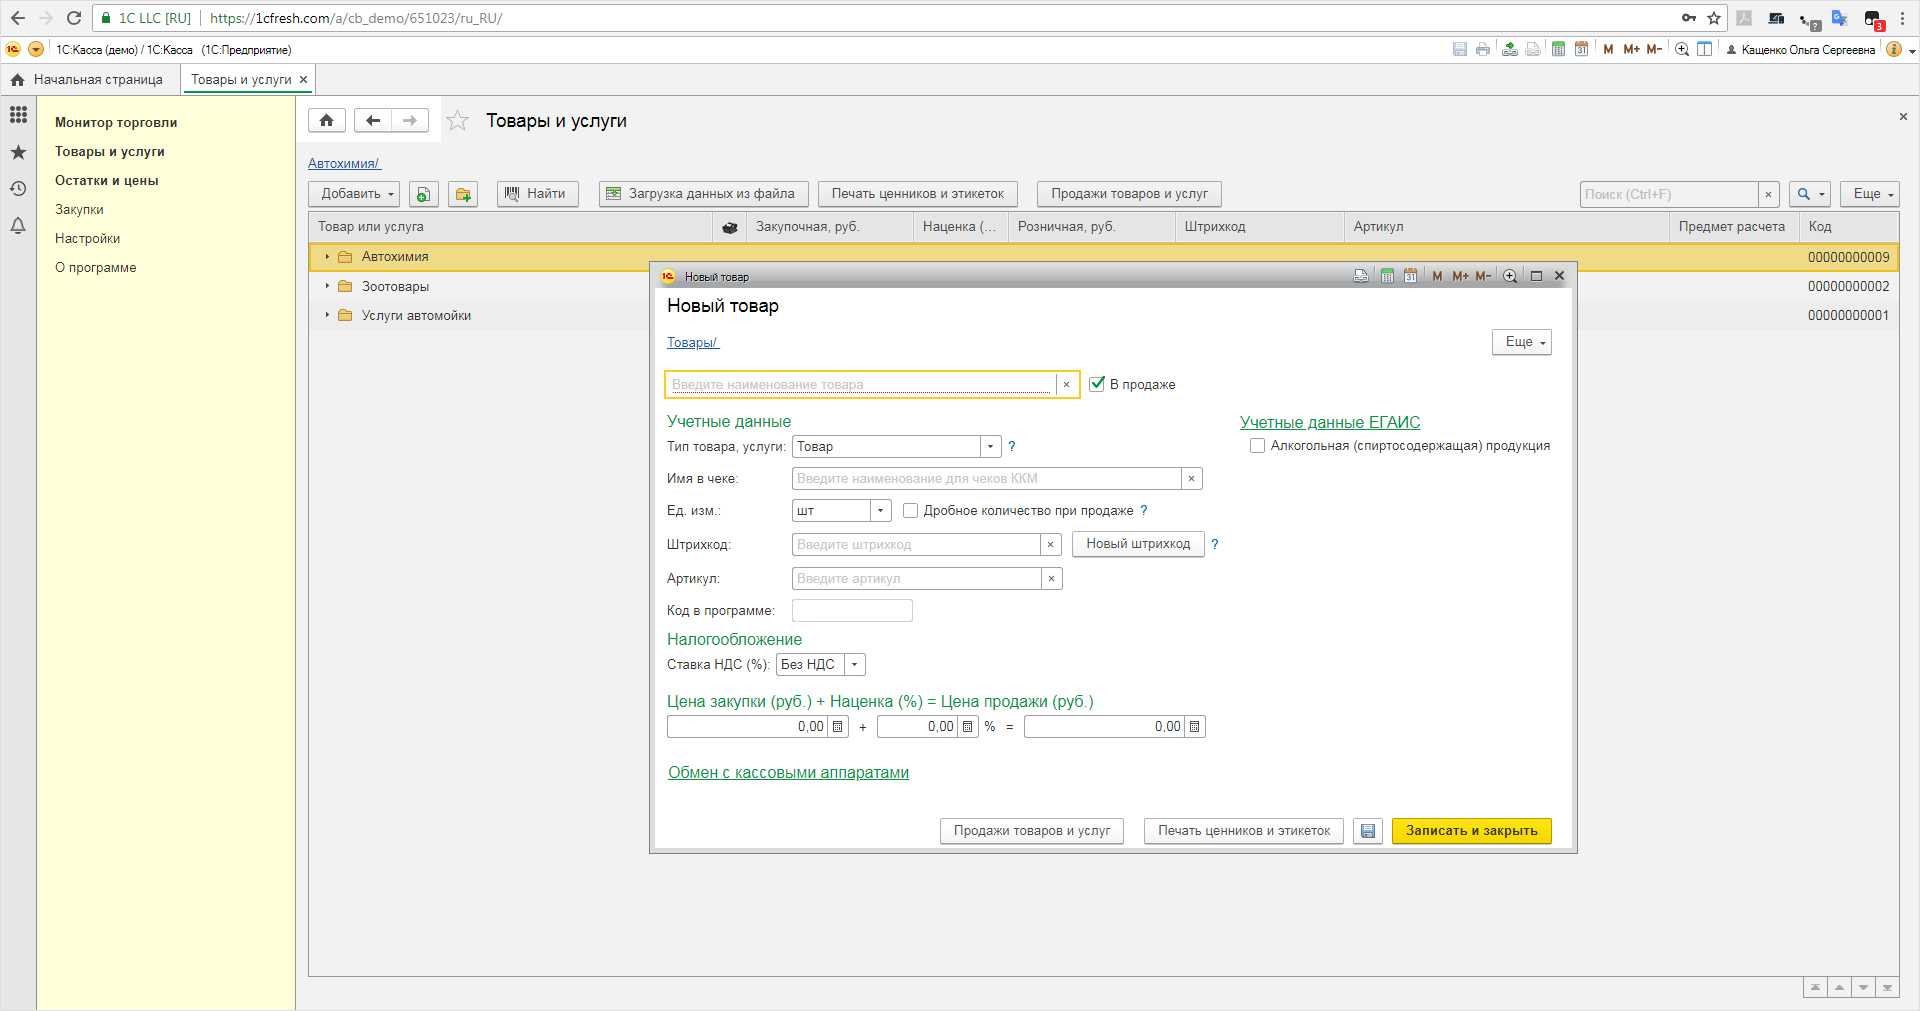Follow the Товары/ link in dialog
1920x1011 pixels.
click(692, 343)
